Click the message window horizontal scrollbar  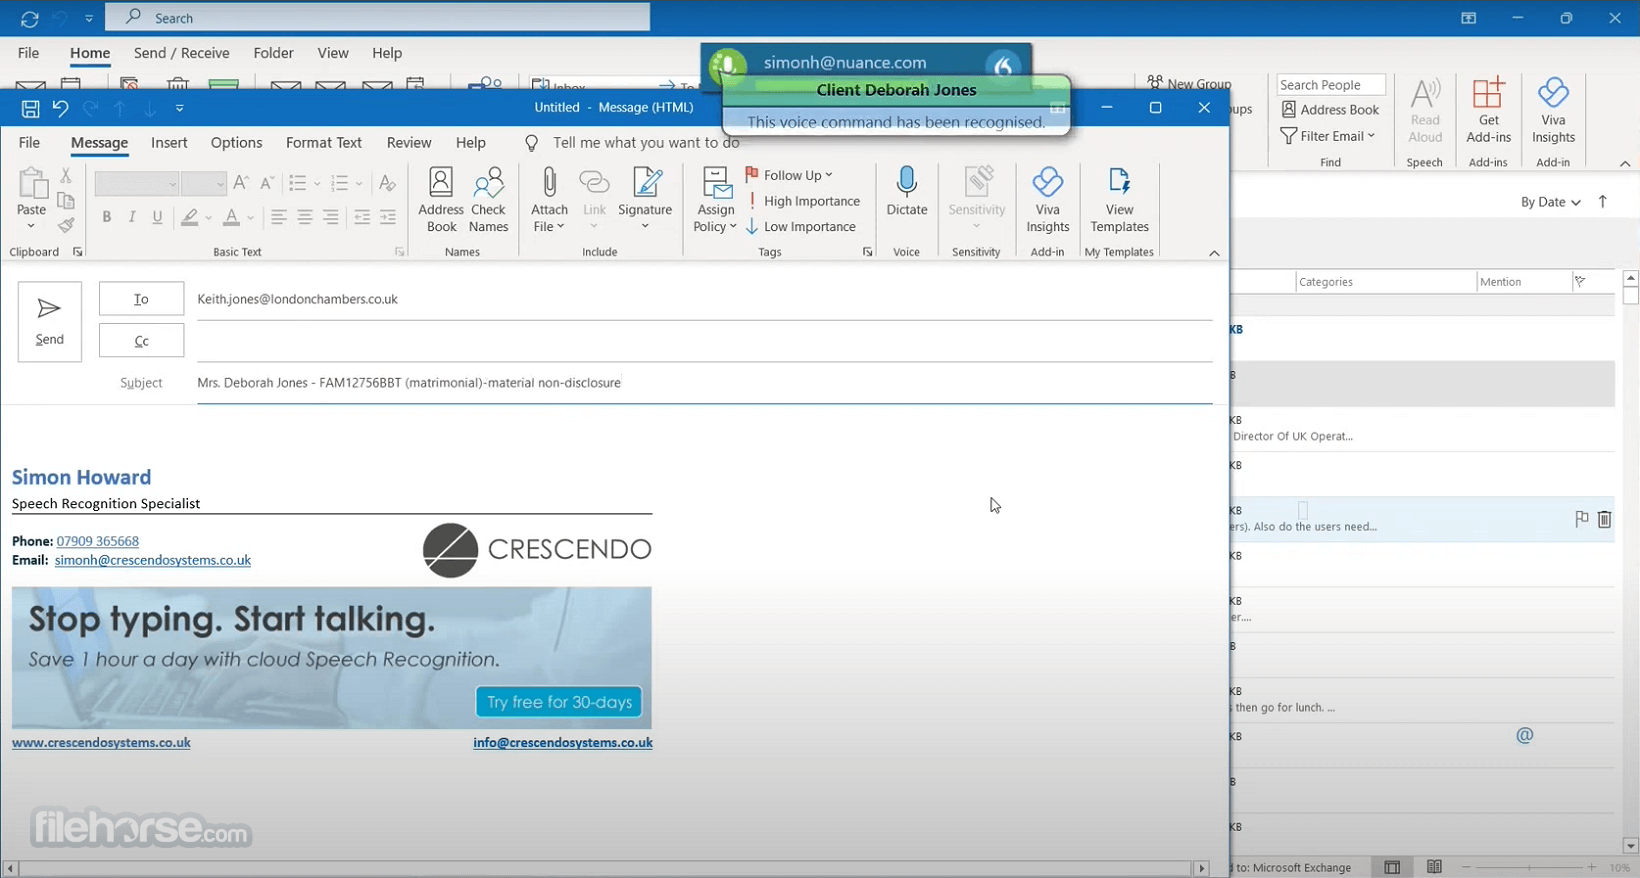coord(606,868)
